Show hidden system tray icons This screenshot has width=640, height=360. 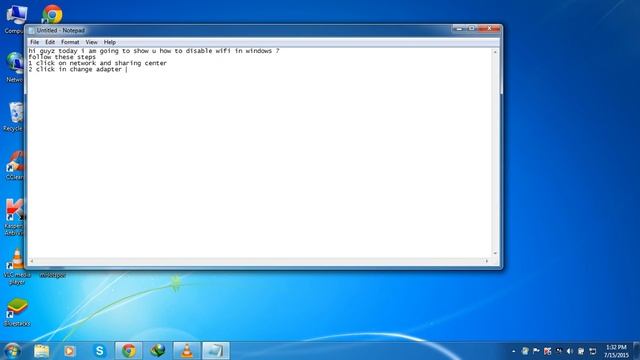pyautogui.click(x=513, y=351)
